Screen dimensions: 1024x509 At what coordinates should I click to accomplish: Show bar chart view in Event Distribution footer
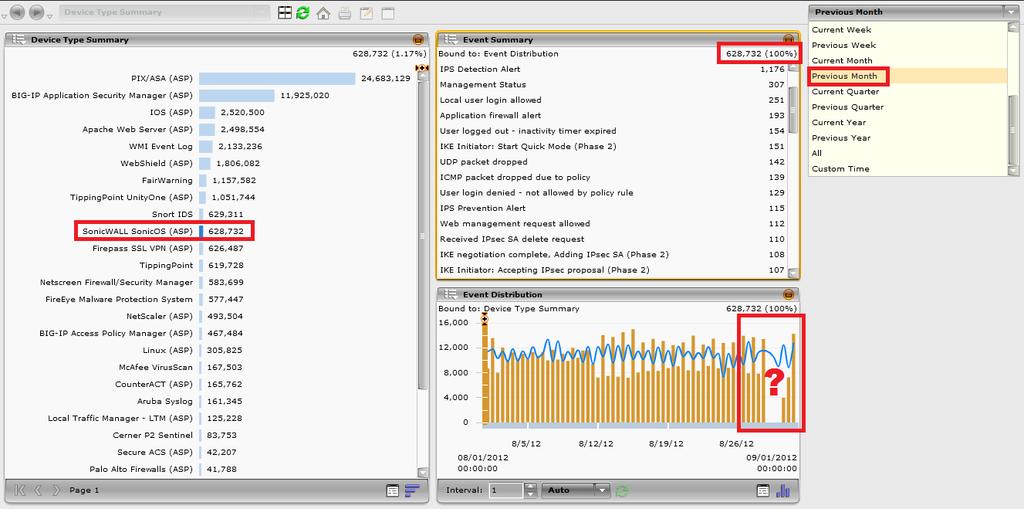pyautogui.click(x=782, y=490)
